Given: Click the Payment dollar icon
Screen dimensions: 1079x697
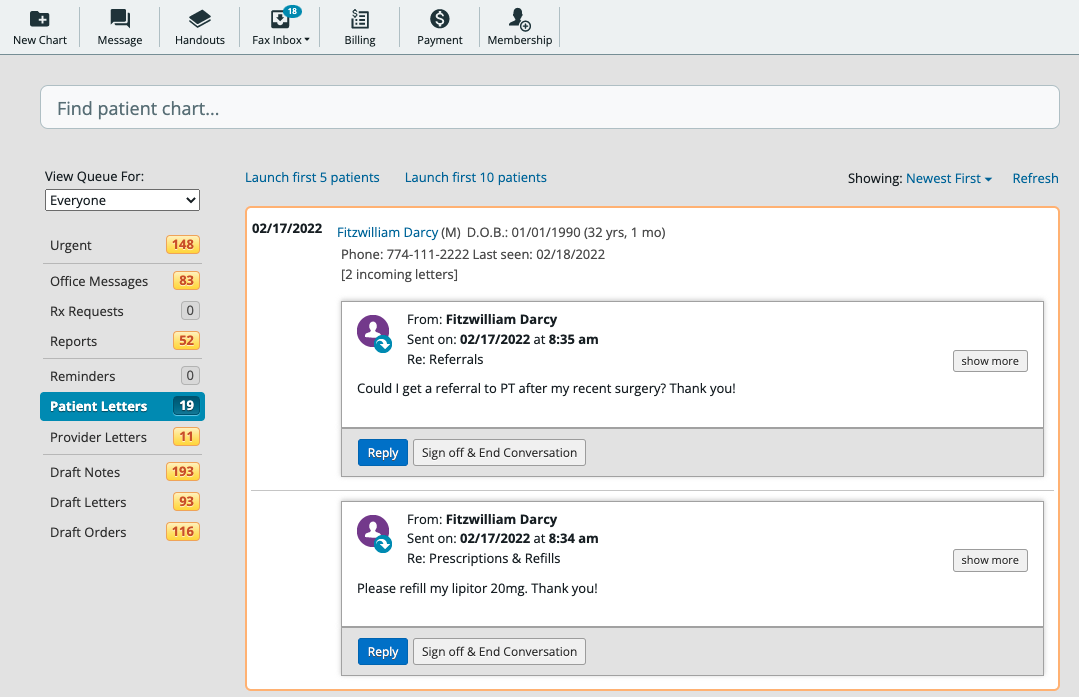Looking at the screenshot, I should pyautogui.click(x=440, y=18).
